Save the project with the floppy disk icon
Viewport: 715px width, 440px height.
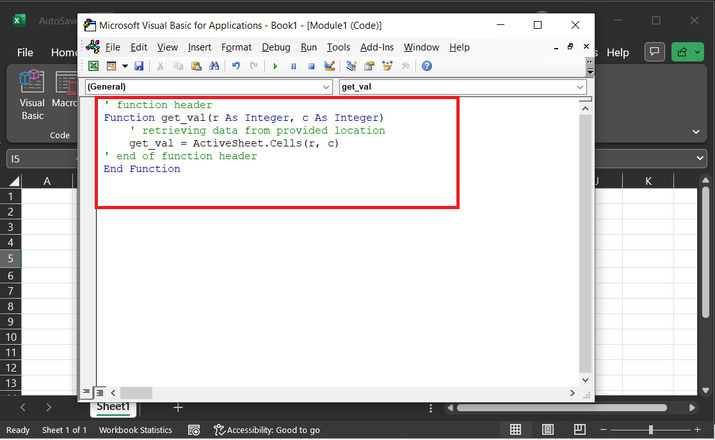[138, 66]
